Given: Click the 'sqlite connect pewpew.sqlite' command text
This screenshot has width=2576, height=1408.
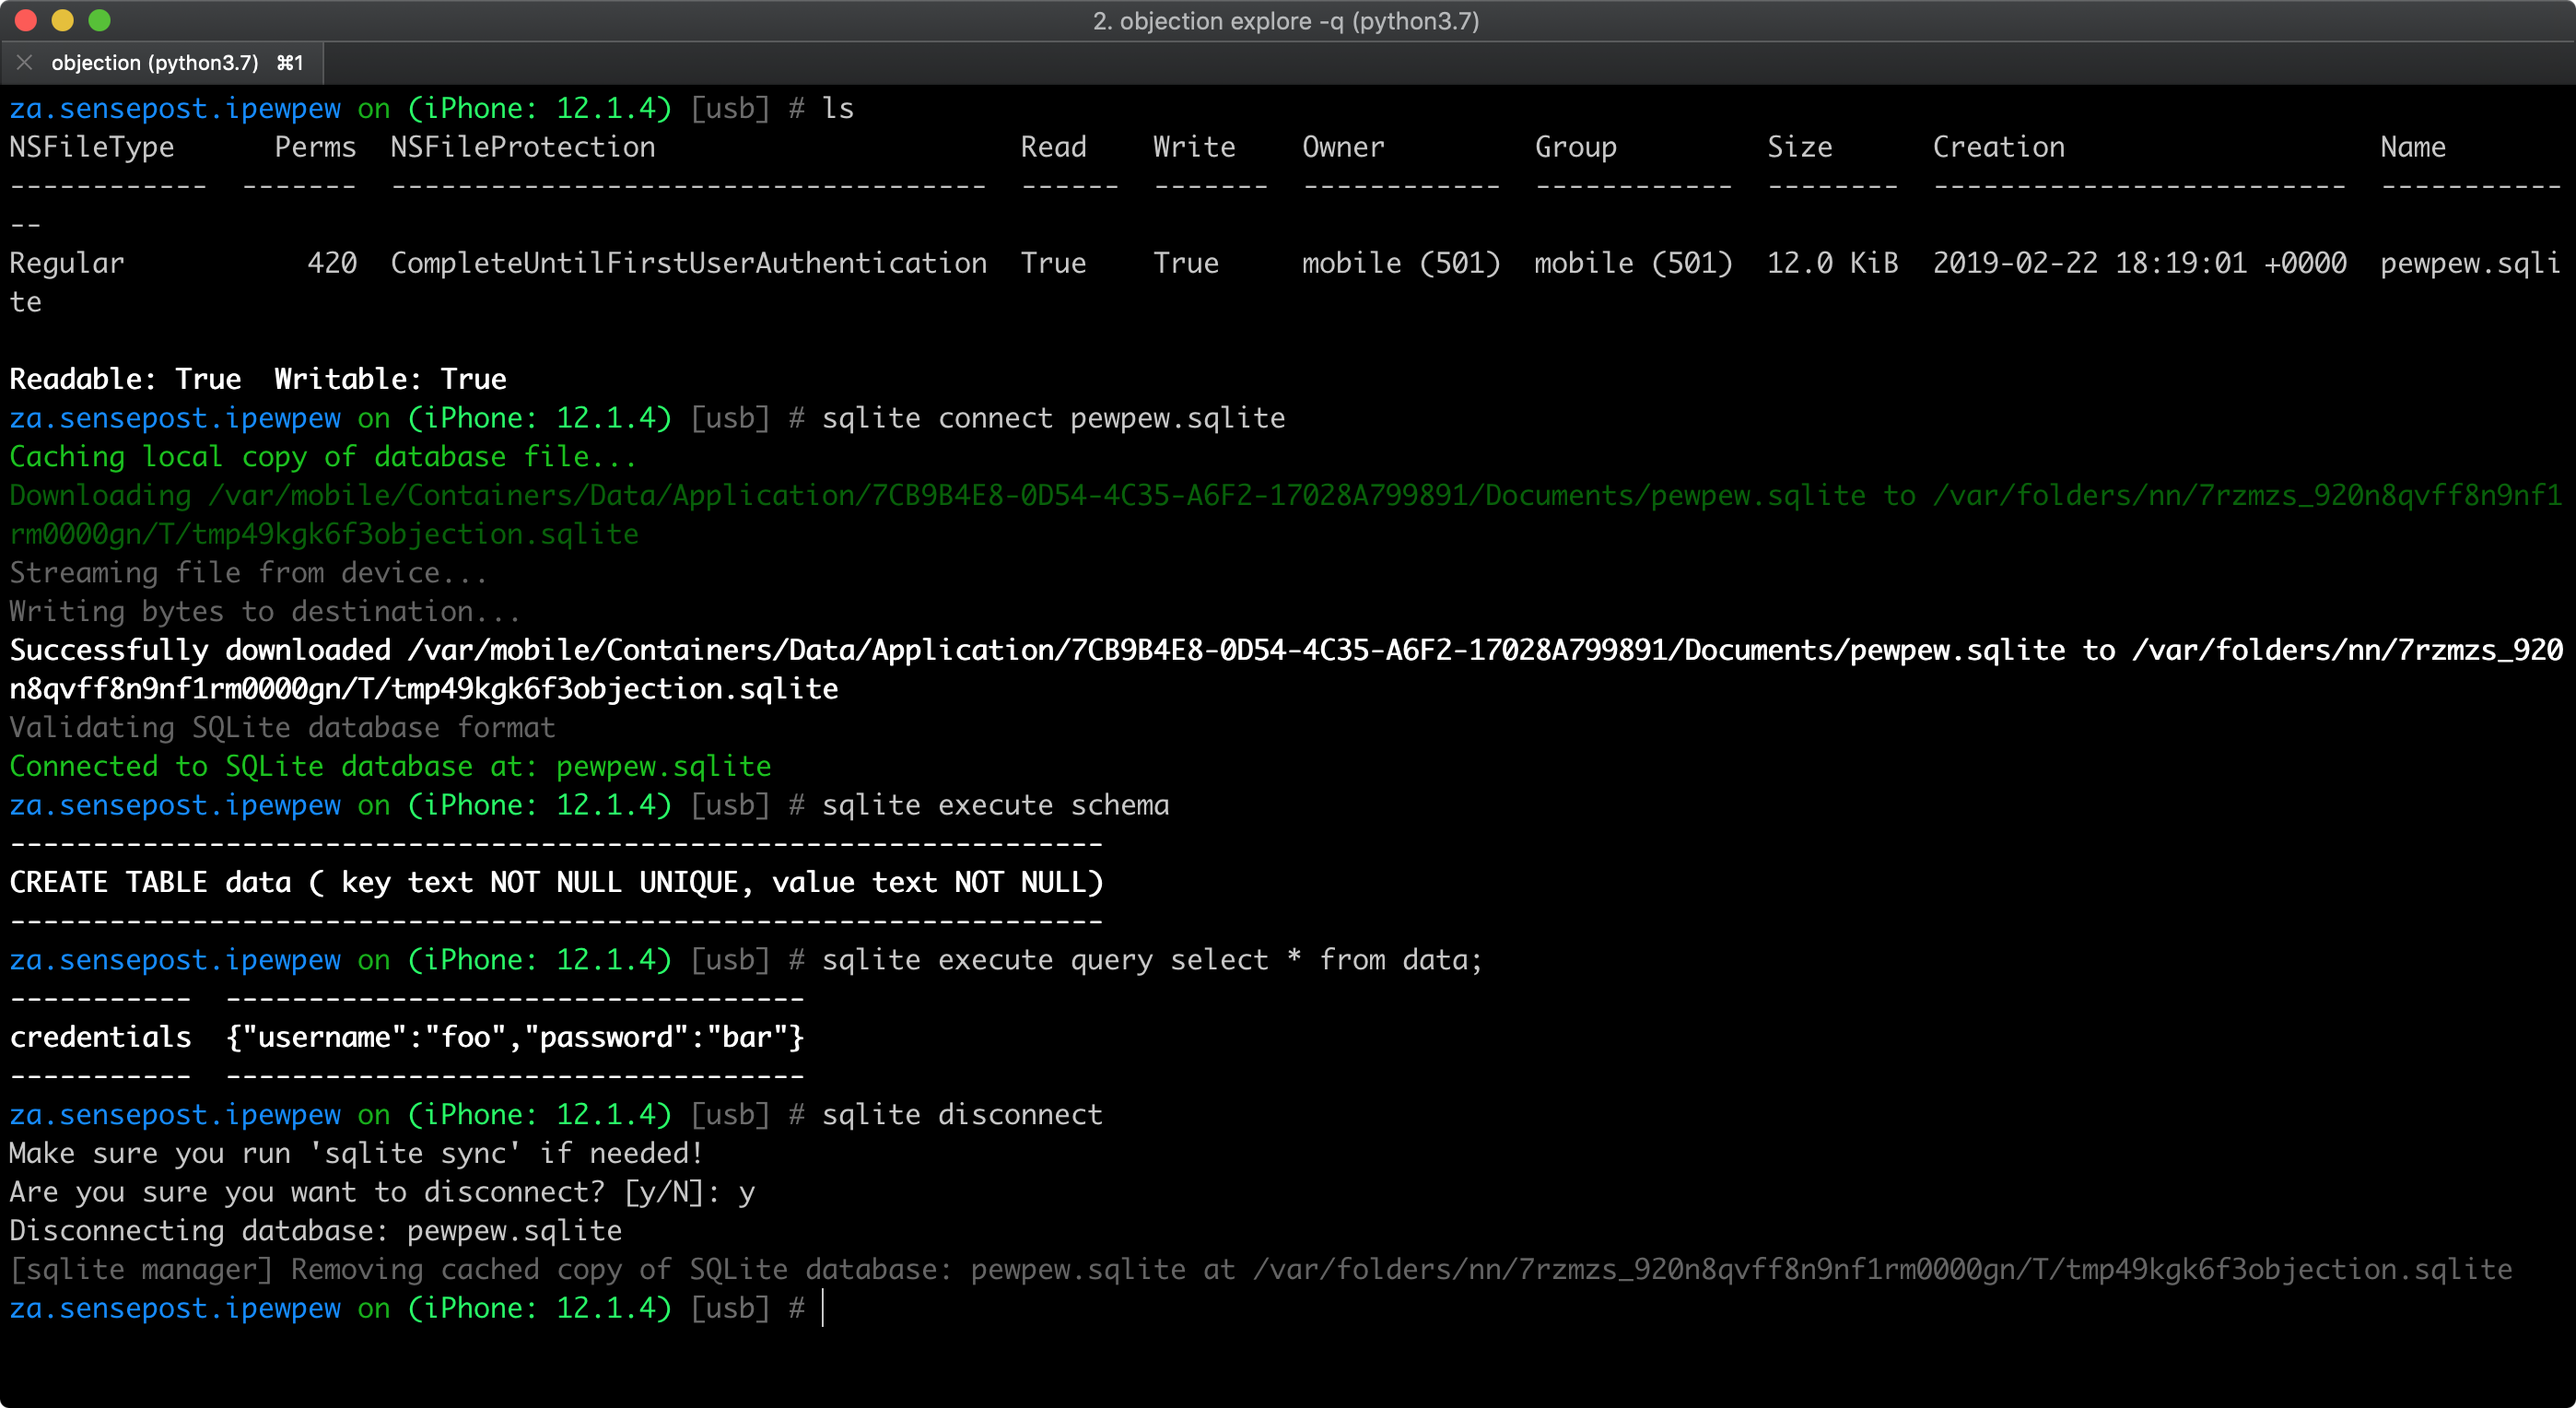Looking at the screenshot, I should pyautogui.click(x=1052, y=418).
